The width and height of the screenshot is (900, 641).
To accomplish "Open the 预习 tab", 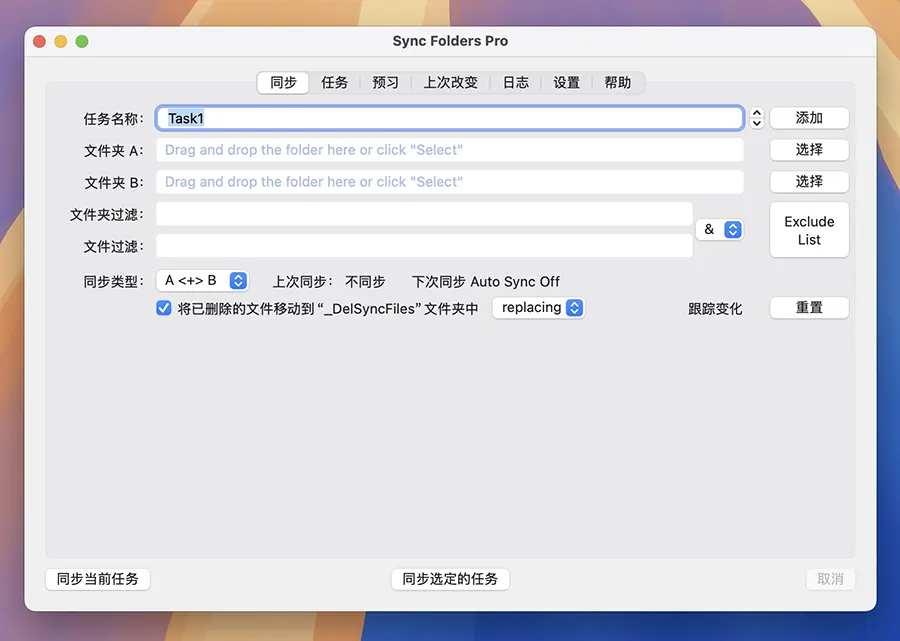I will pos(385,83).
